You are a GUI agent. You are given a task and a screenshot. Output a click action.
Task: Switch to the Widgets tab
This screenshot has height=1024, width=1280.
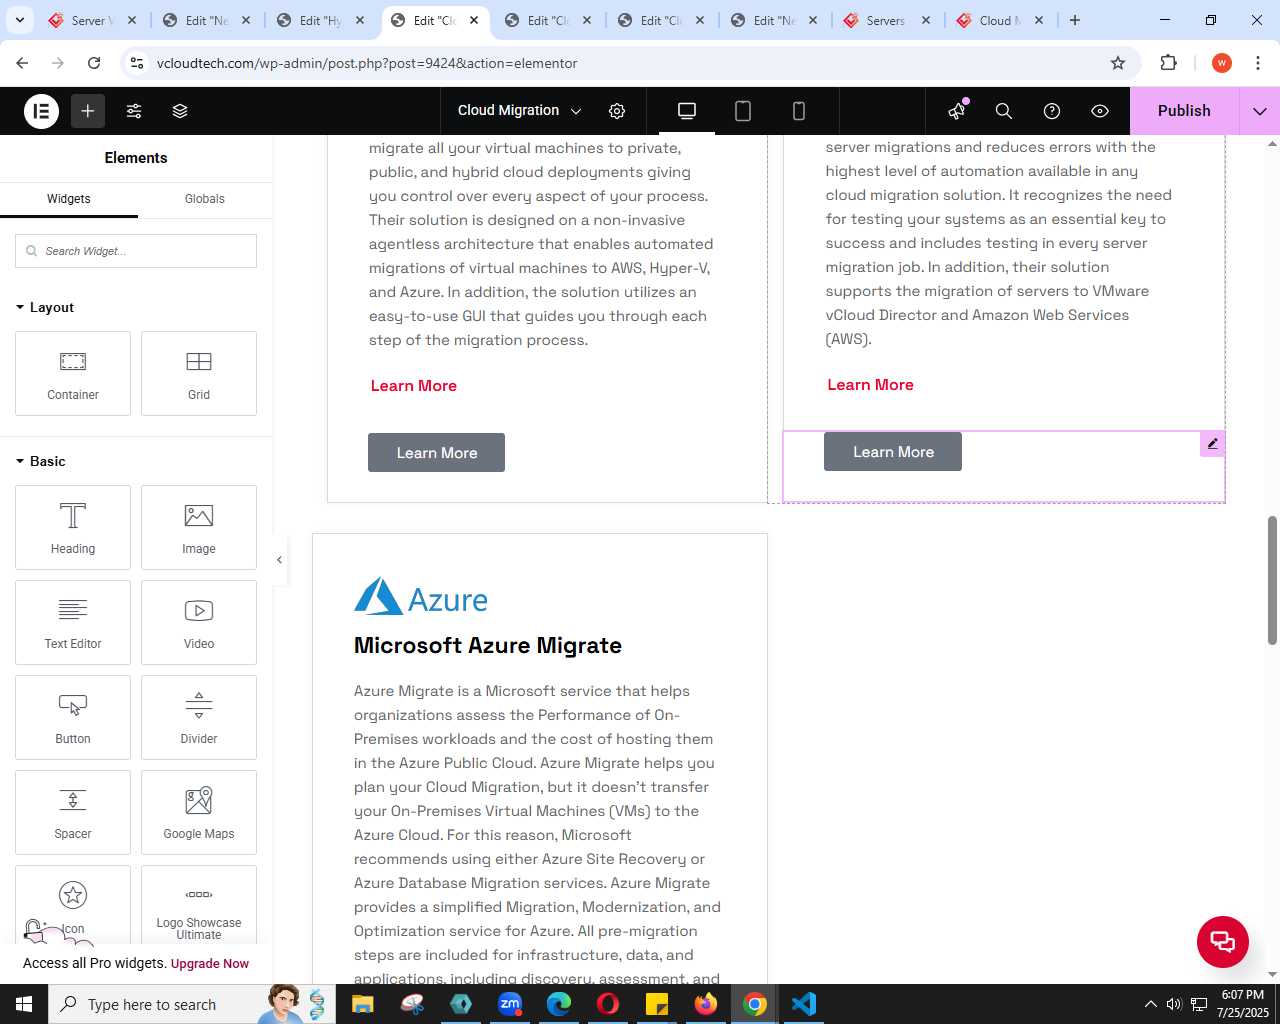pos(69,199)
